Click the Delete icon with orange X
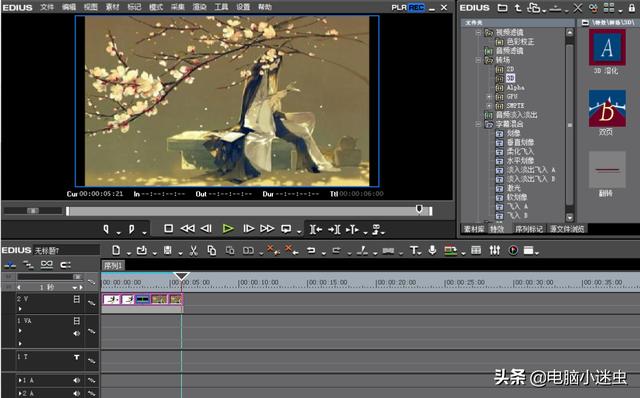Viewport: 640px width, 398px height. [x=272, y=250]
